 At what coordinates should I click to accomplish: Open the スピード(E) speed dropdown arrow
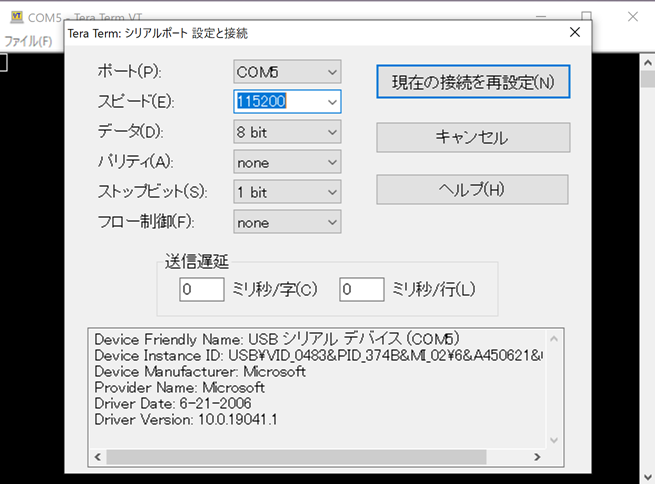333,102
